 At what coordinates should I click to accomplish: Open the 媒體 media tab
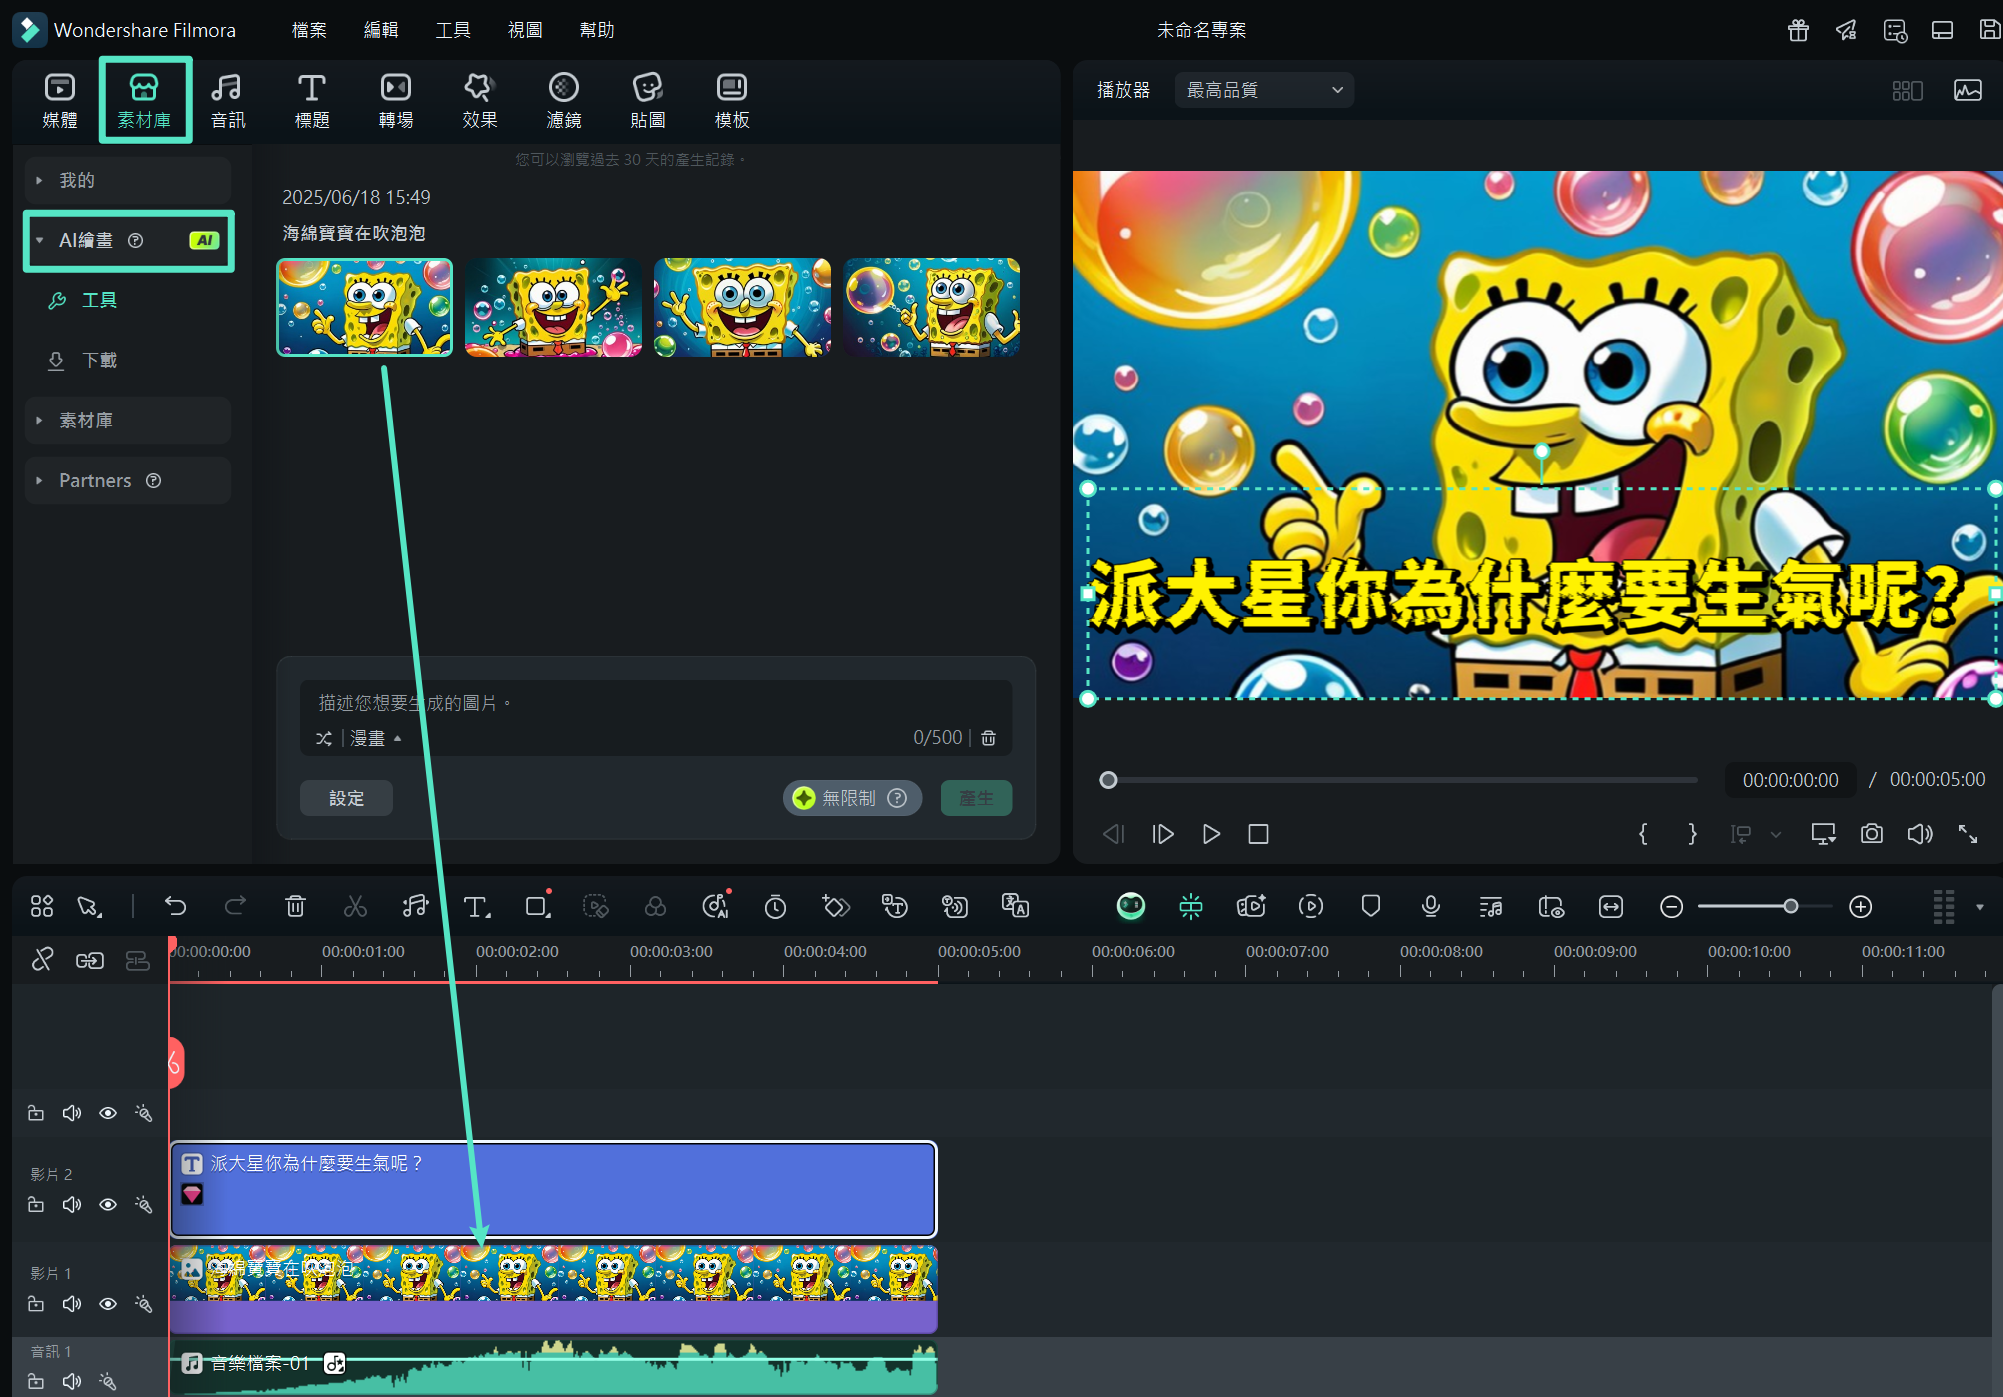pos(60,101)
